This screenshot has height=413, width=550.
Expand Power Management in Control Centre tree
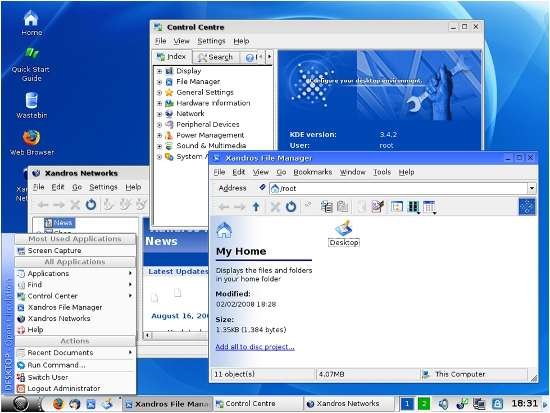[x=159, y=135]
